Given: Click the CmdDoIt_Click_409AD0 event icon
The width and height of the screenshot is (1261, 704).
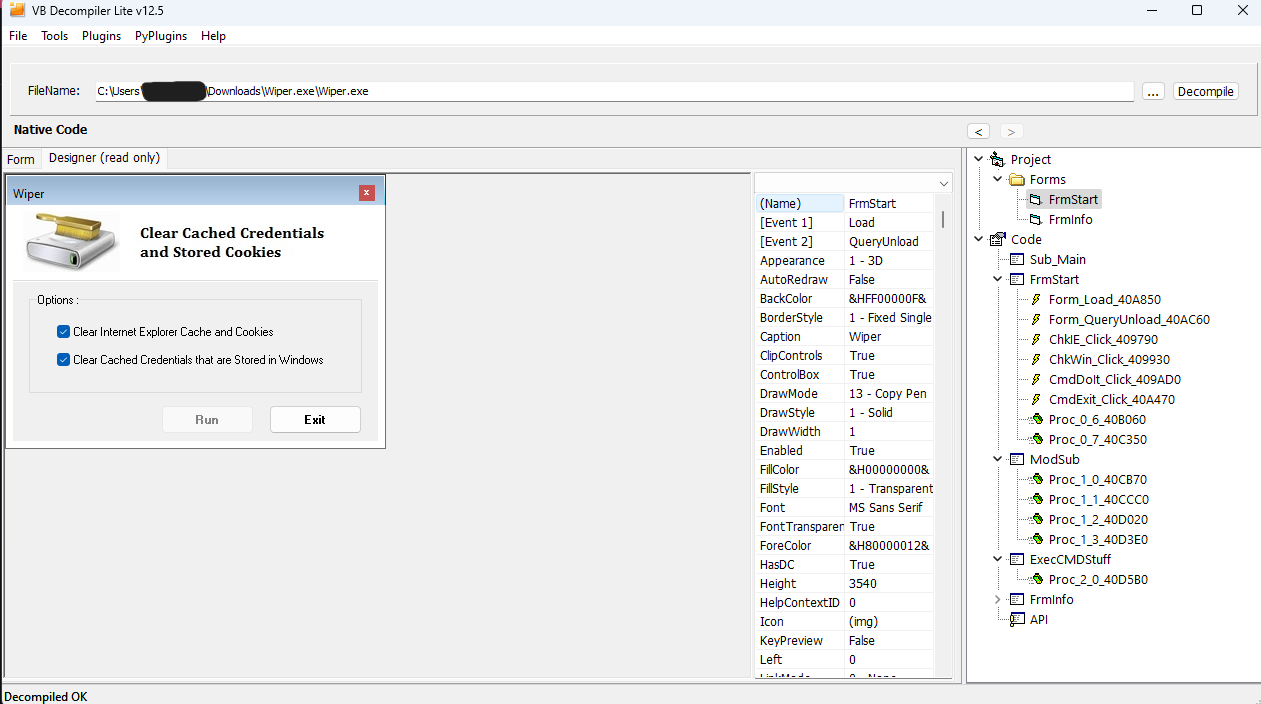Looking at the screenshot, I should pos(1036,380).
